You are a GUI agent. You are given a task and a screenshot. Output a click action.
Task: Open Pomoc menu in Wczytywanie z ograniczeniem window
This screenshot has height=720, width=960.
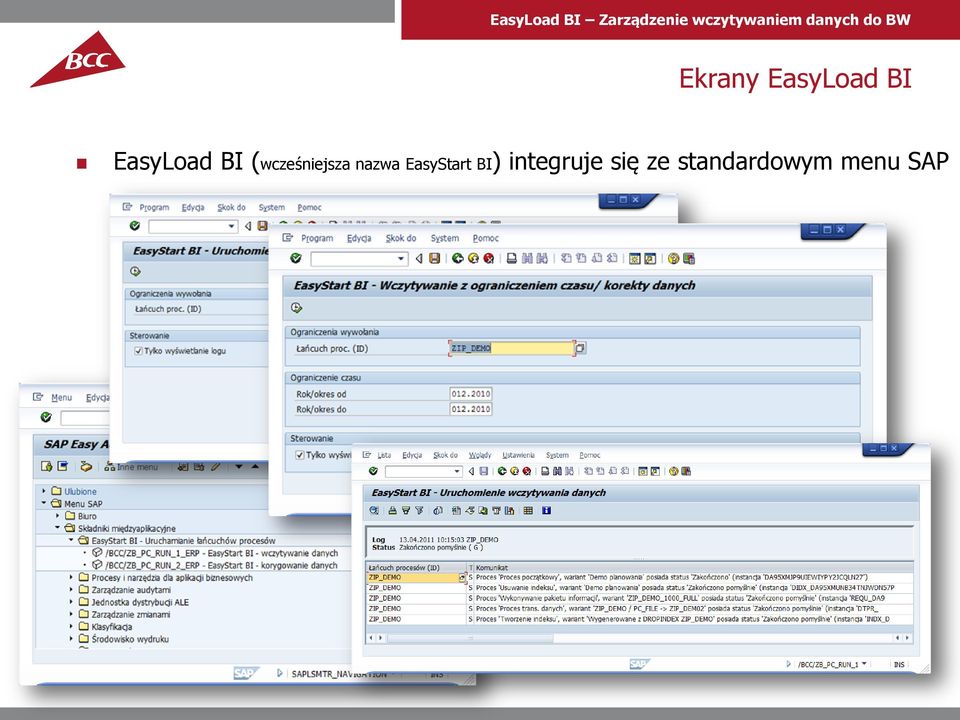(x=486, y=238)
